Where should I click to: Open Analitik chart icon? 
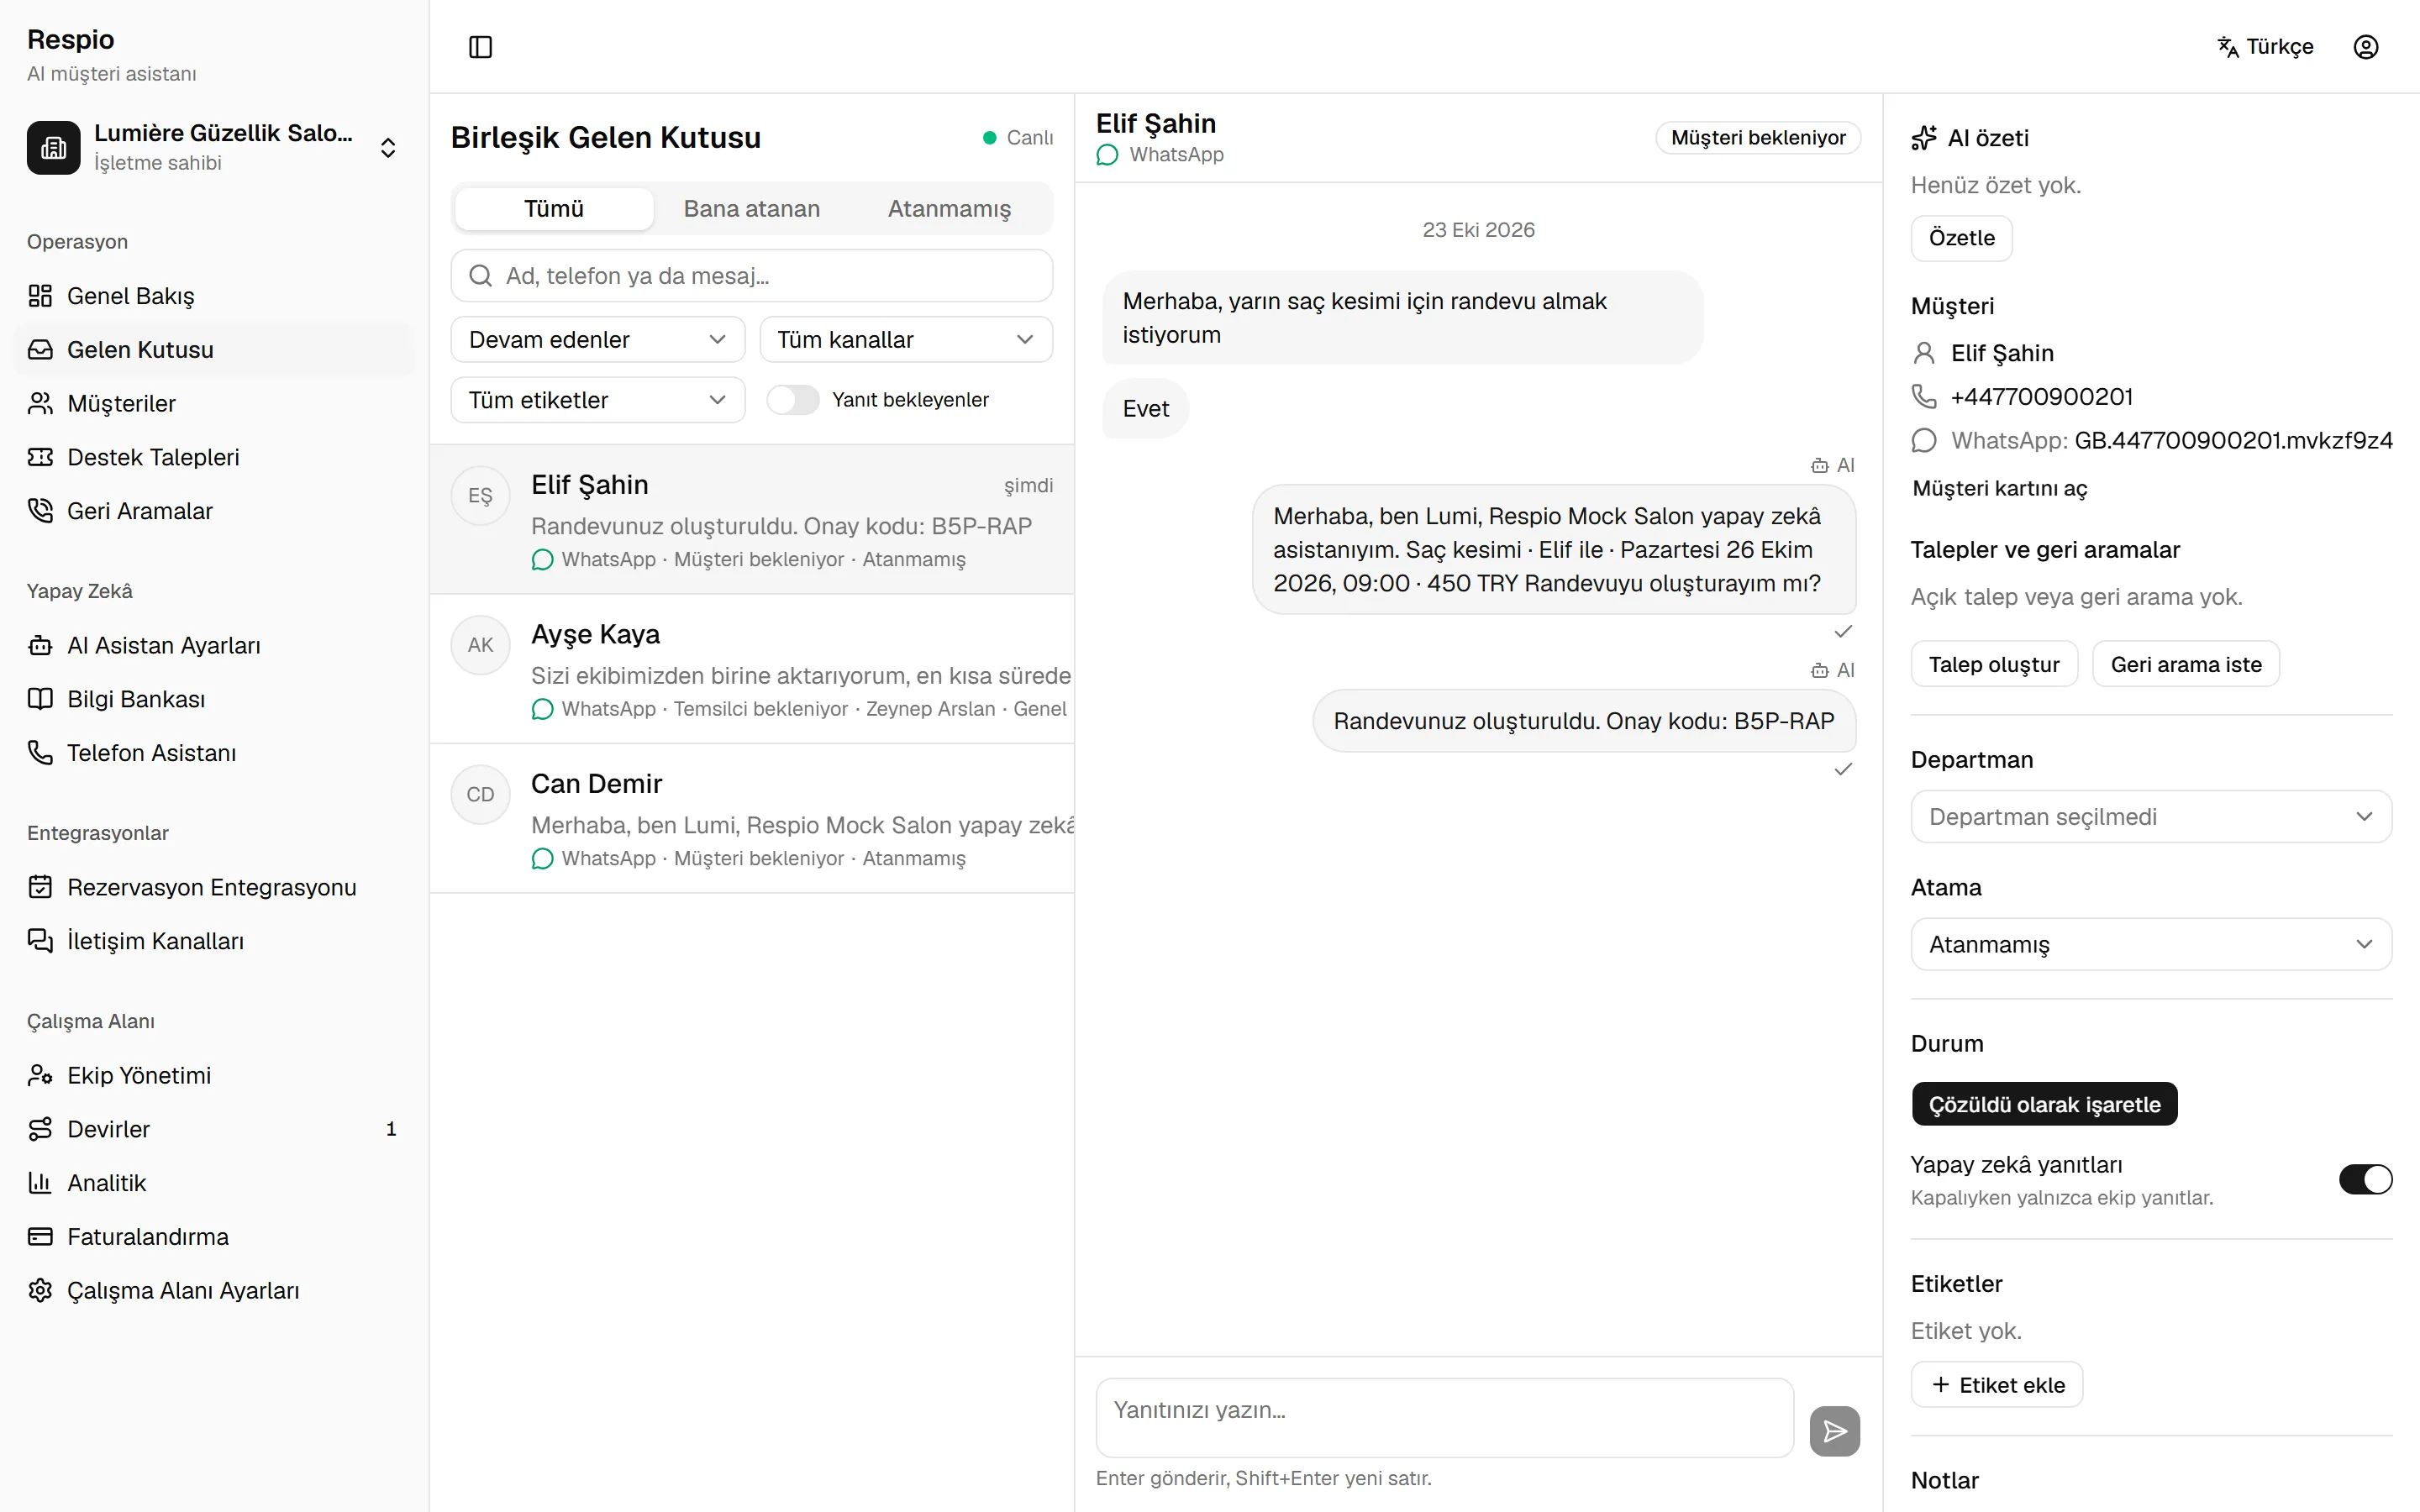(40, 1183)
